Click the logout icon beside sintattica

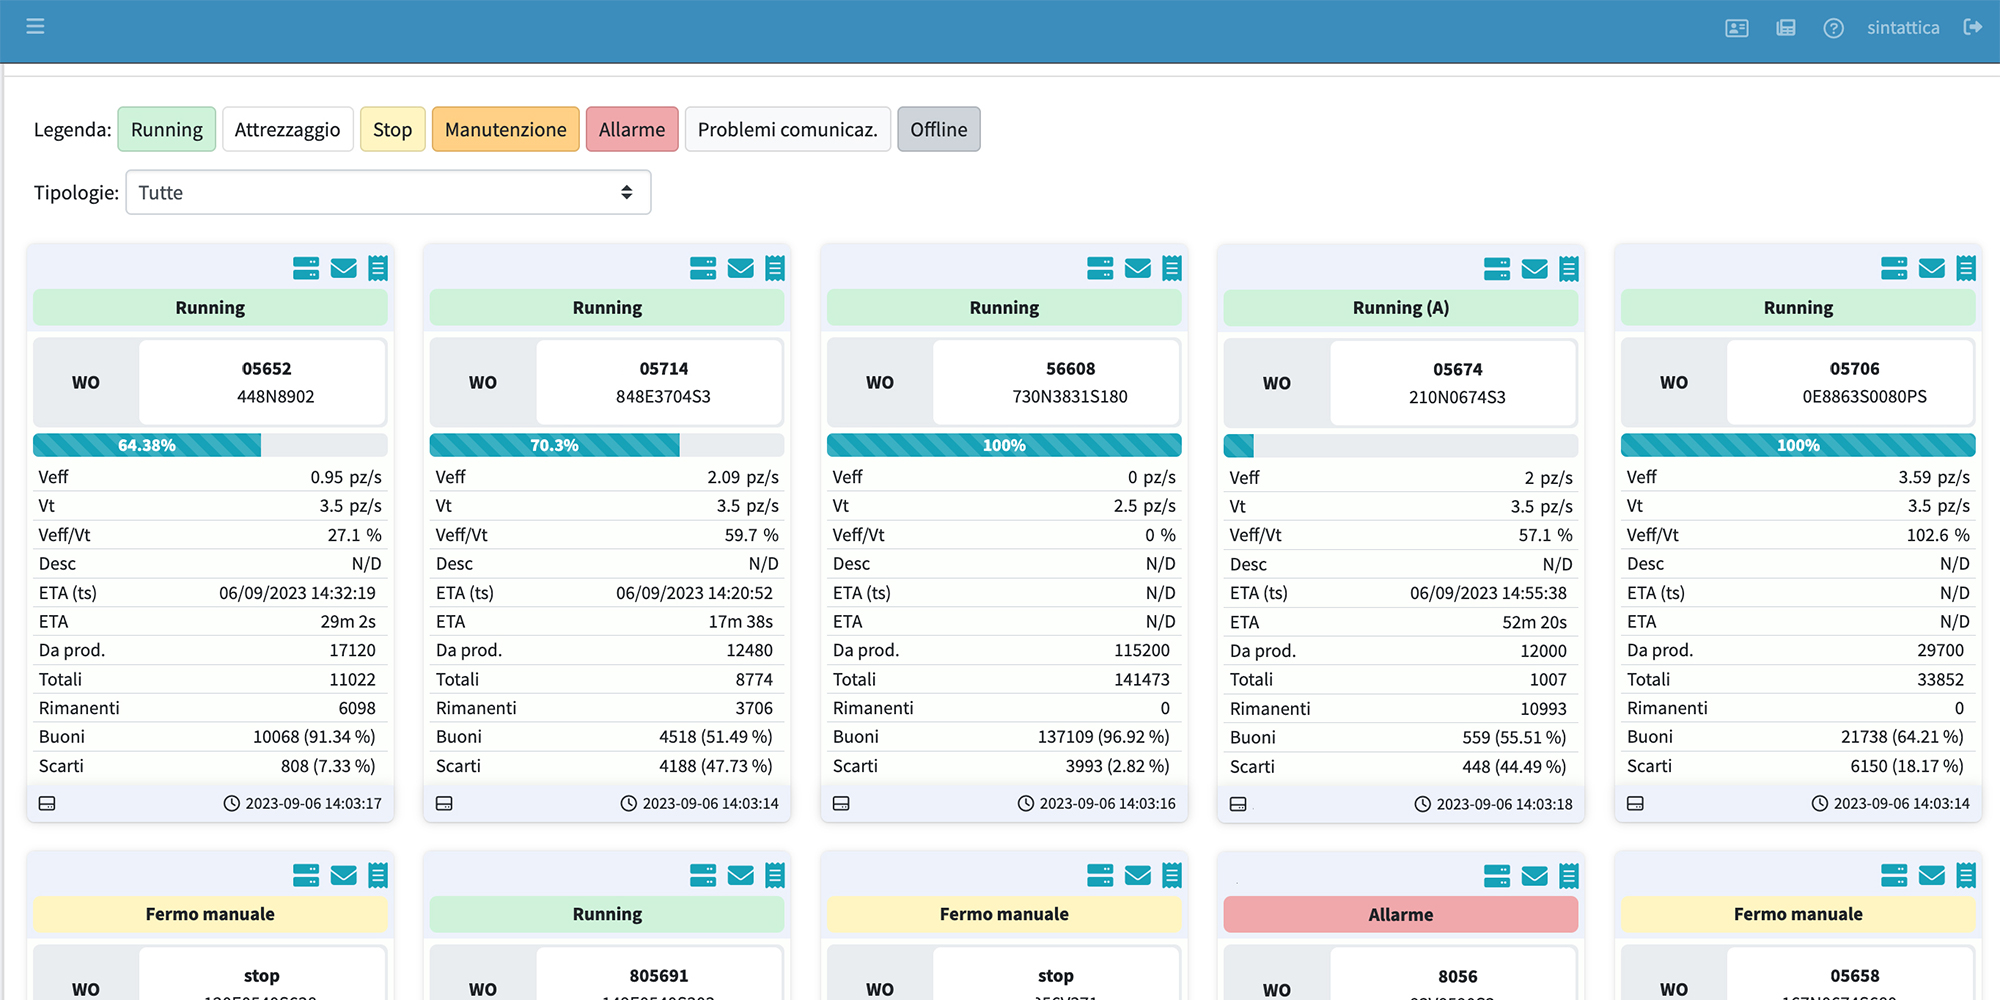coord(1972,27)
